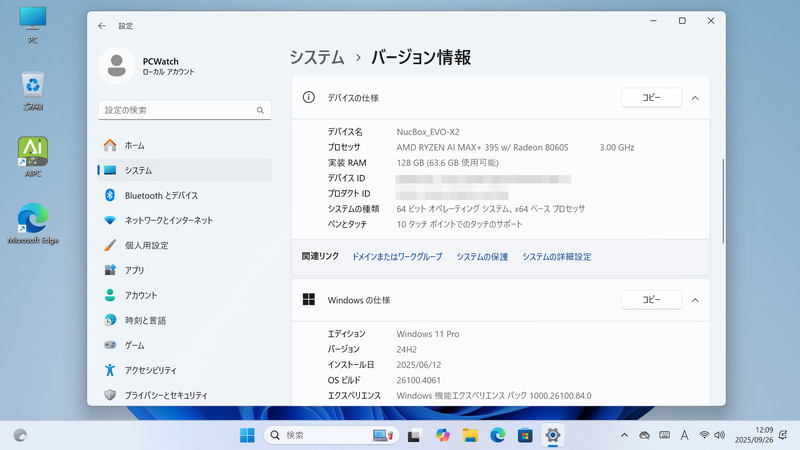800x450 pixels.
Task: Open Microsoft Edge from the taskbar
Action: pos(497,435)
